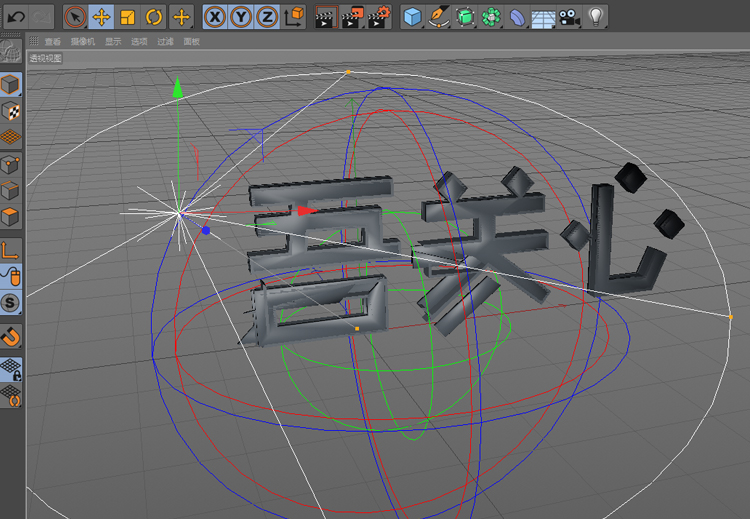Open the spline pen tools
The height and width of the screenshot is (519, 750).
438,18
